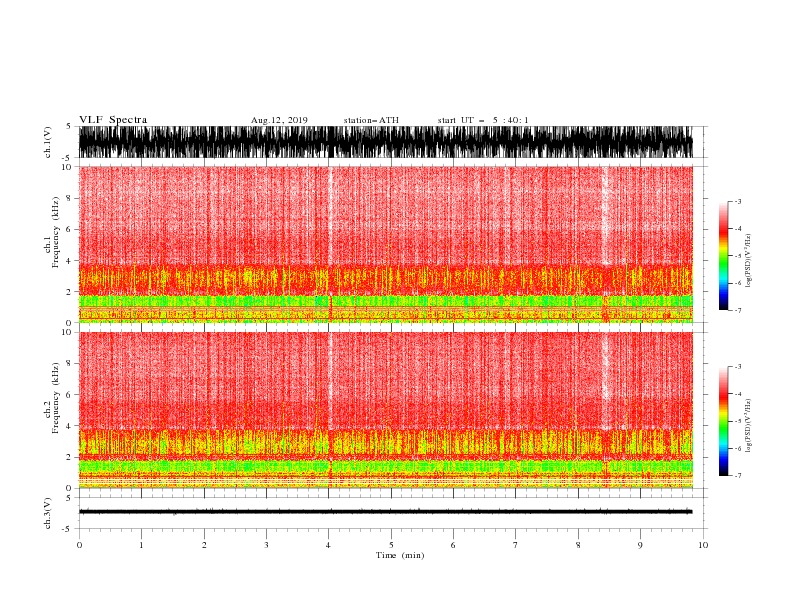Click the "8" kHz tick of ch.1 spectrogram

[x=69, y=198]
